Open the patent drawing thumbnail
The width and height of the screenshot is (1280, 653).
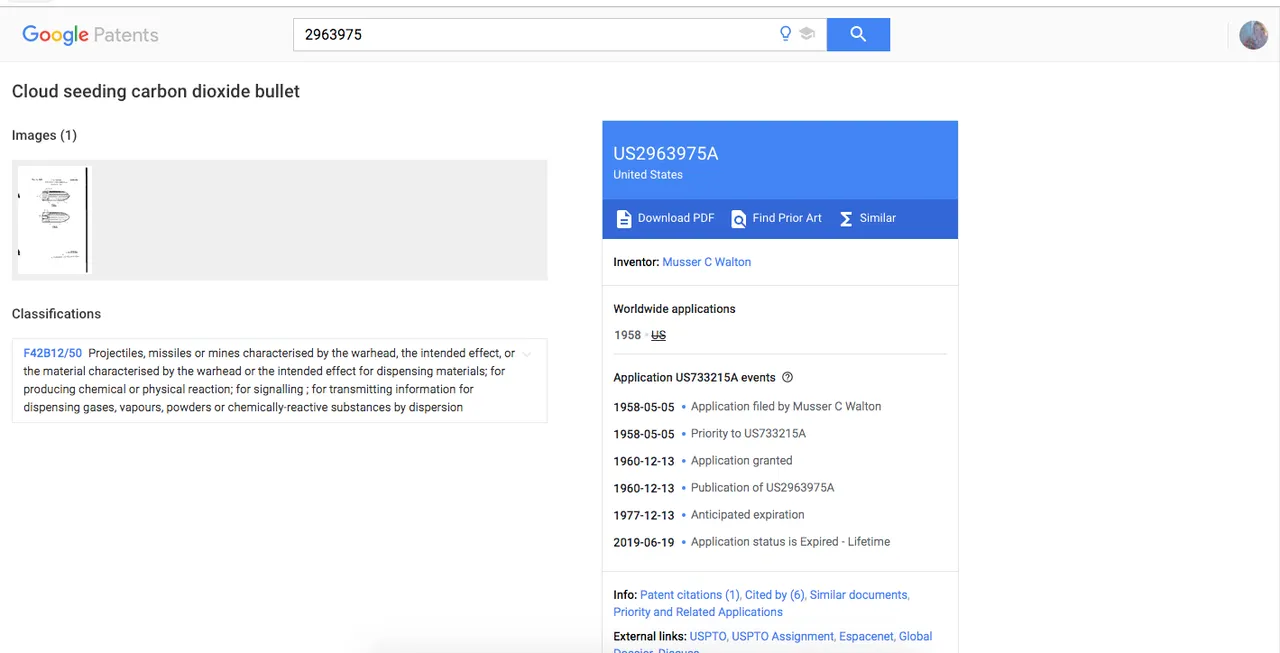tap(54, 220)
